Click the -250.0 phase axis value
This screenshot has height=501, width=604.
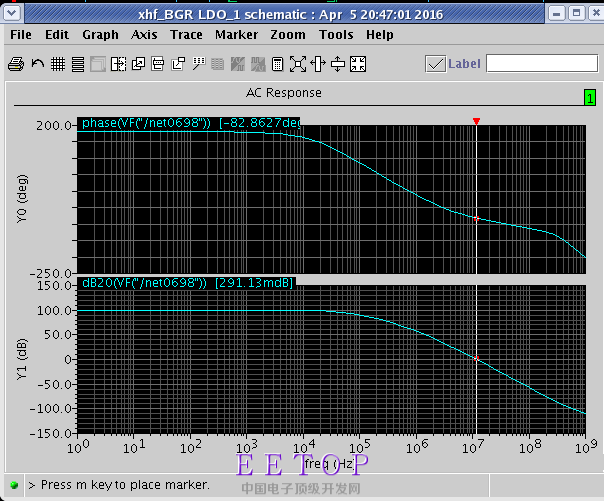pyautogui.click(x=50, y=273)
